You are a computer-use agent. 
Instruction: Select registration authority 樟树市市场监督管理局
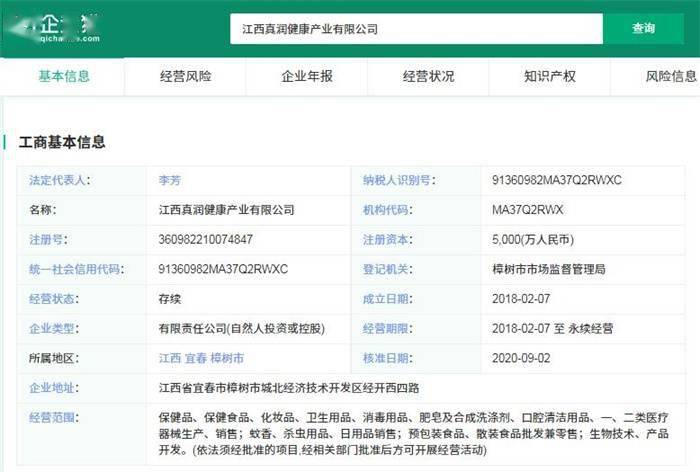click(x=549, y=269)
